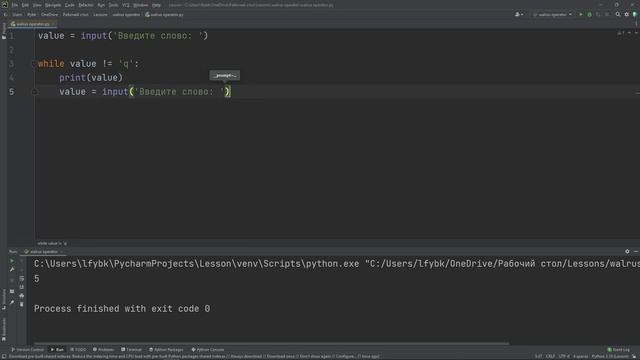Click the 4 spaces indent status entry
Screen dimensions: 640x360
(x=580, y=357)
